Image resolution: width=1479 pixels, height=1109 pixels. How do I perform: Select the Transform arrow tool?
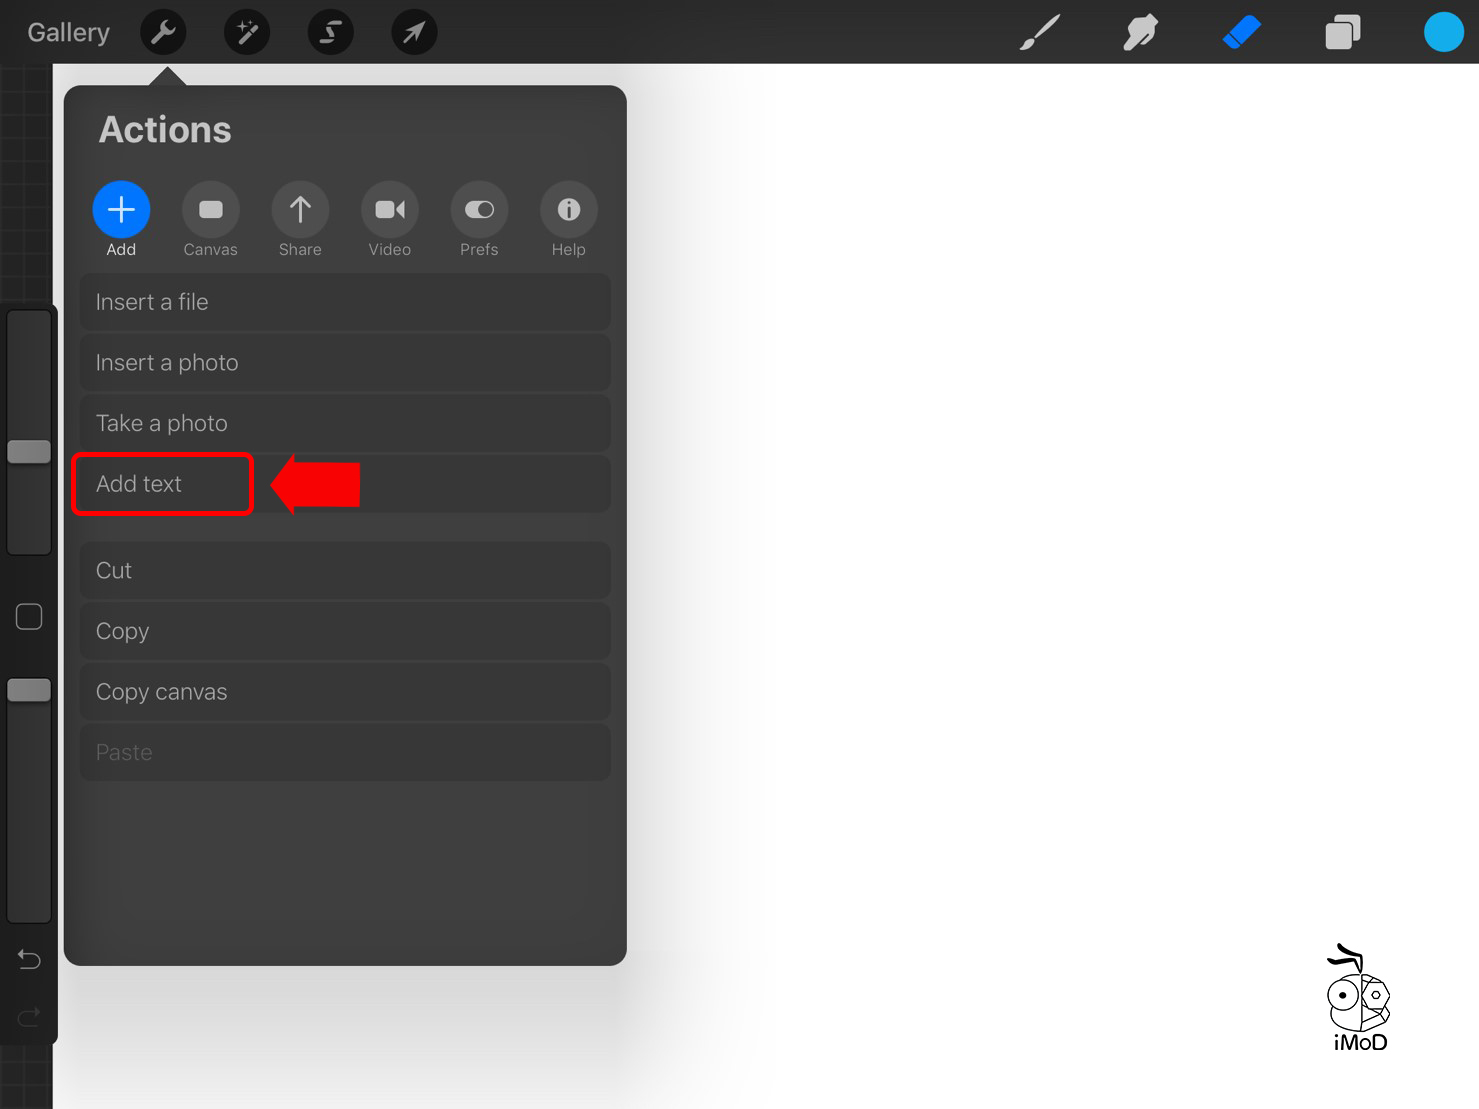coord(414,33)
